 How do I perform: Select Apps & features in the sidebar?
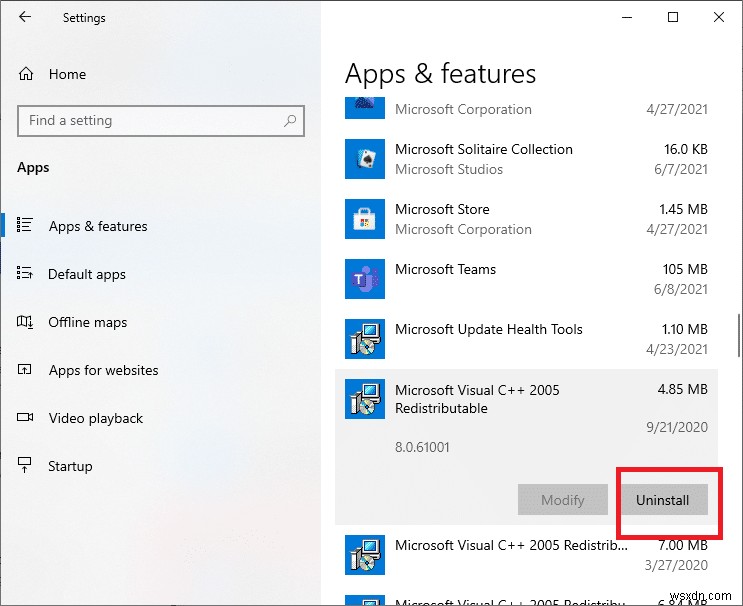[x=98, y=226]
